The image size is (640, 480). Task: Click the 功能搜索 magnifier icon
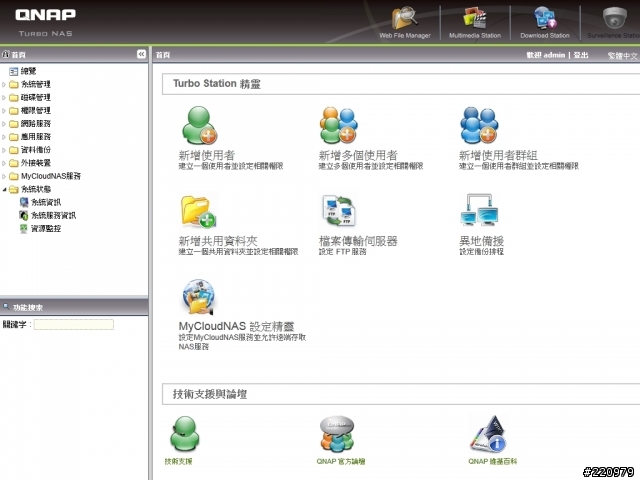tap(6, 307)
